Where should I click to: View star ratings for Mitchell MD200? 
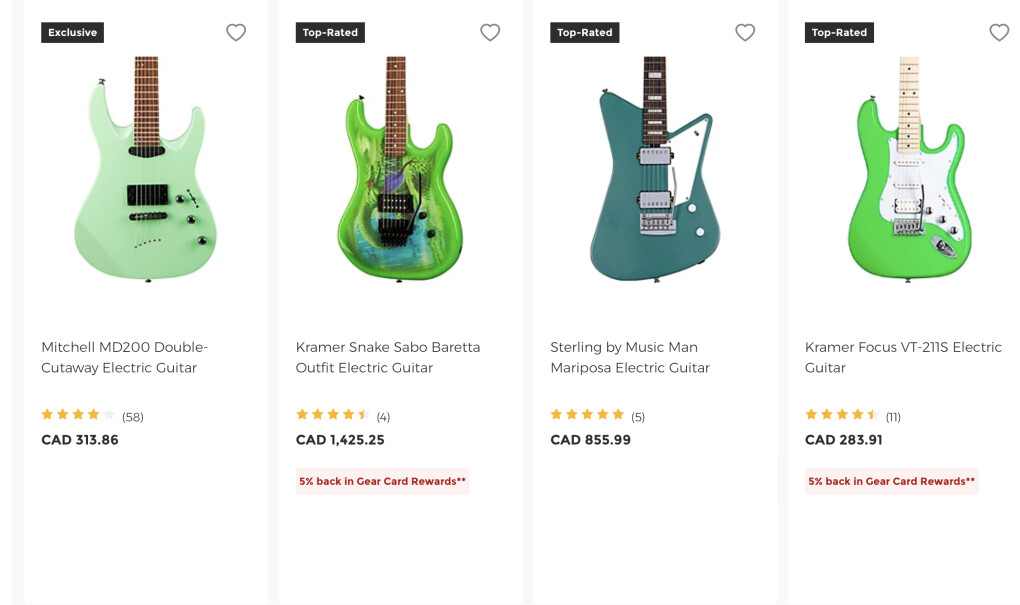coord(78,415)
